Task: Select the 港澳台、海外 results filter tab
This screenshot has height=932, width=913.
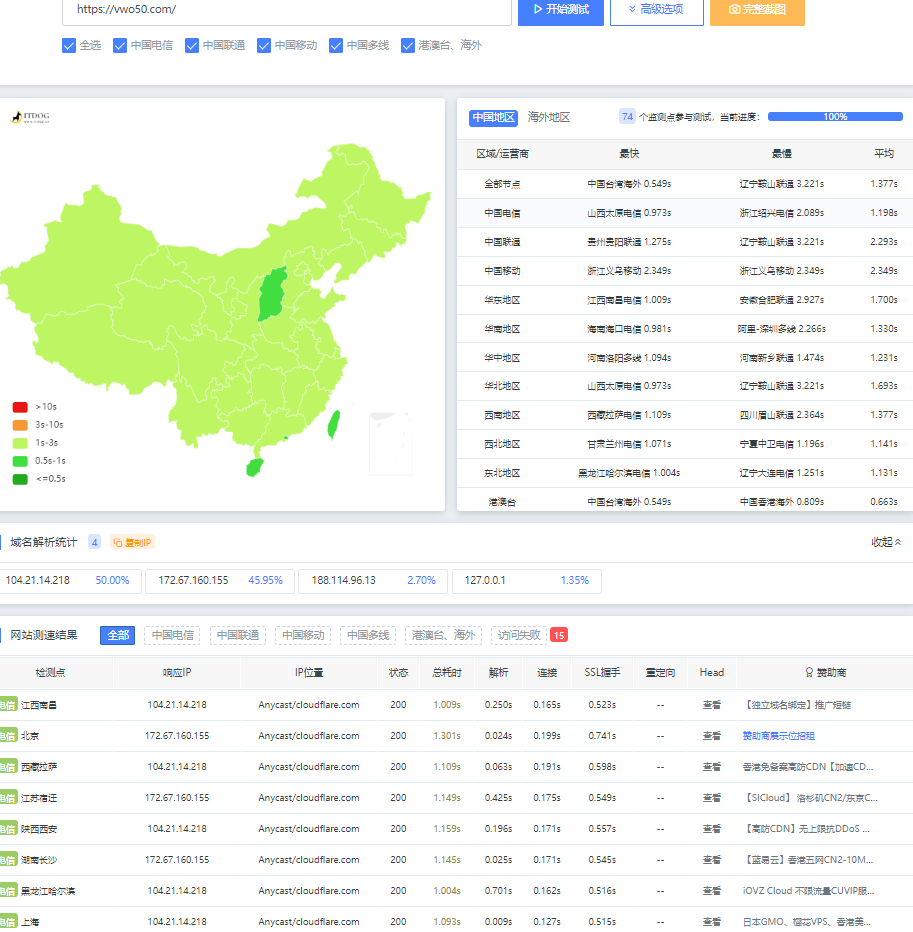Action: pos(443,635)
